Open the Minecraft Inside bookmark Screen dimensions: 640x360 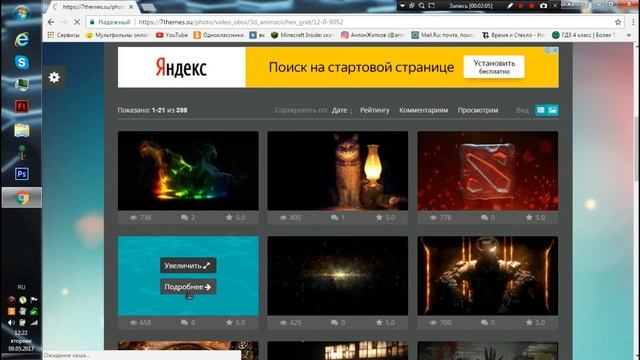click(x=302, y=35)
